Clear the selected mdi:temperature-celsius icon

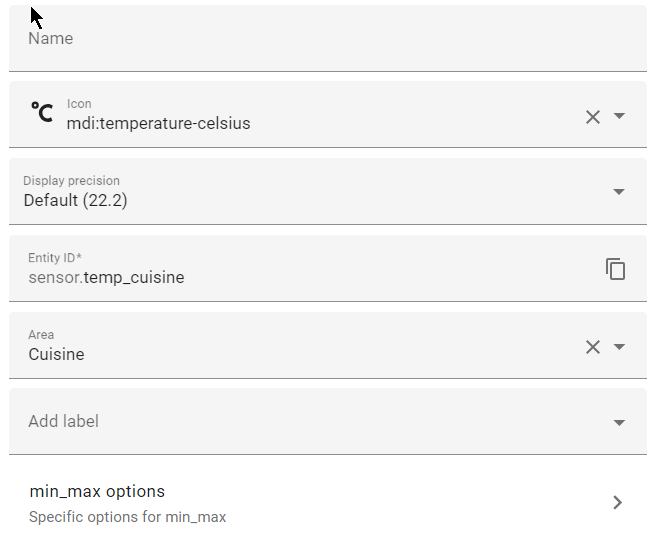tap(593, 117)
